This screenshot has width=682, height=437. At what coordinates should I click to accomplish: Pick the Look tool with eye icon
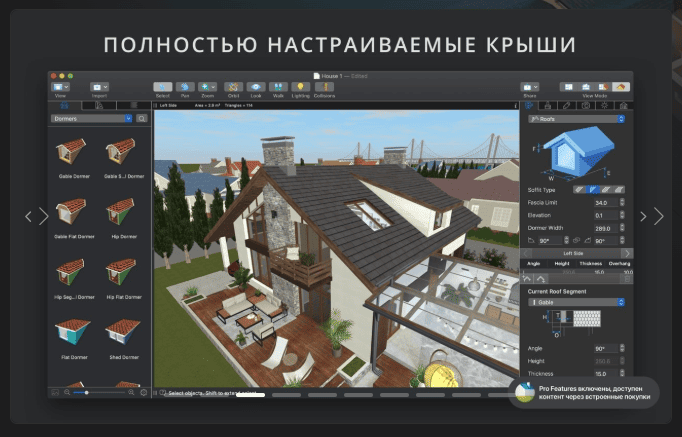pos(256,87)
